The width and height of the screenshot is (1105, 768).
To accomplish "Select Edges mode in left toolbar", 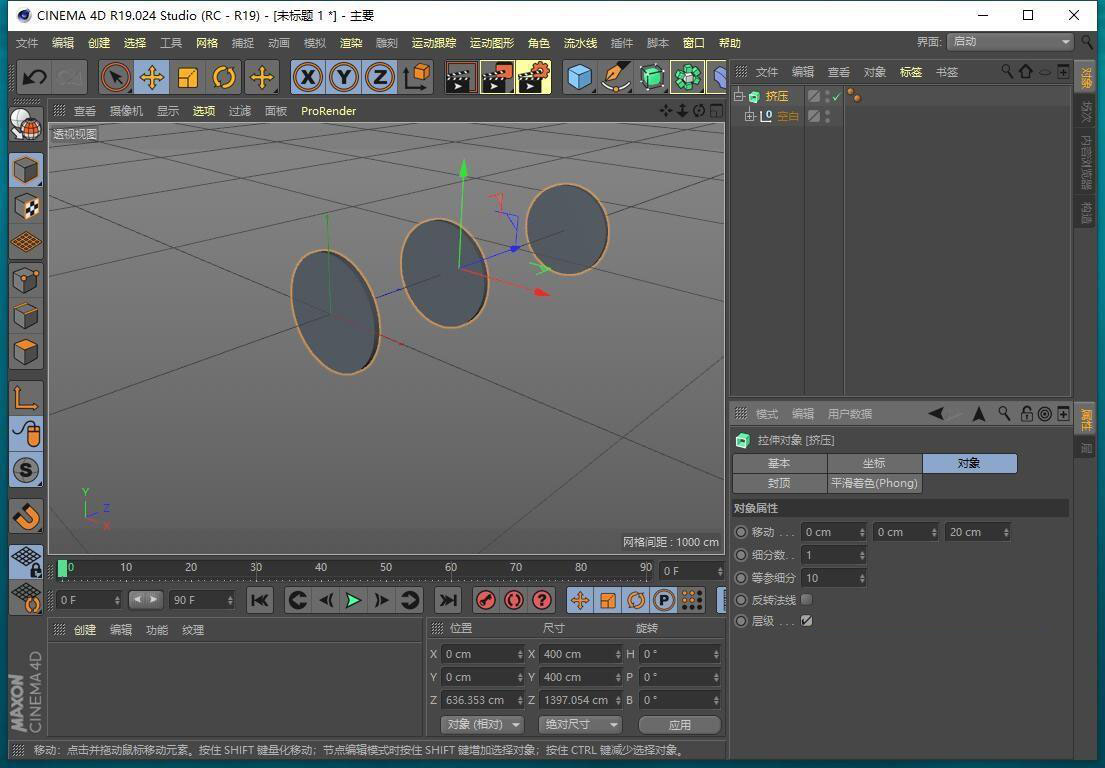I will pyautogui.click(x=26, y=316).
